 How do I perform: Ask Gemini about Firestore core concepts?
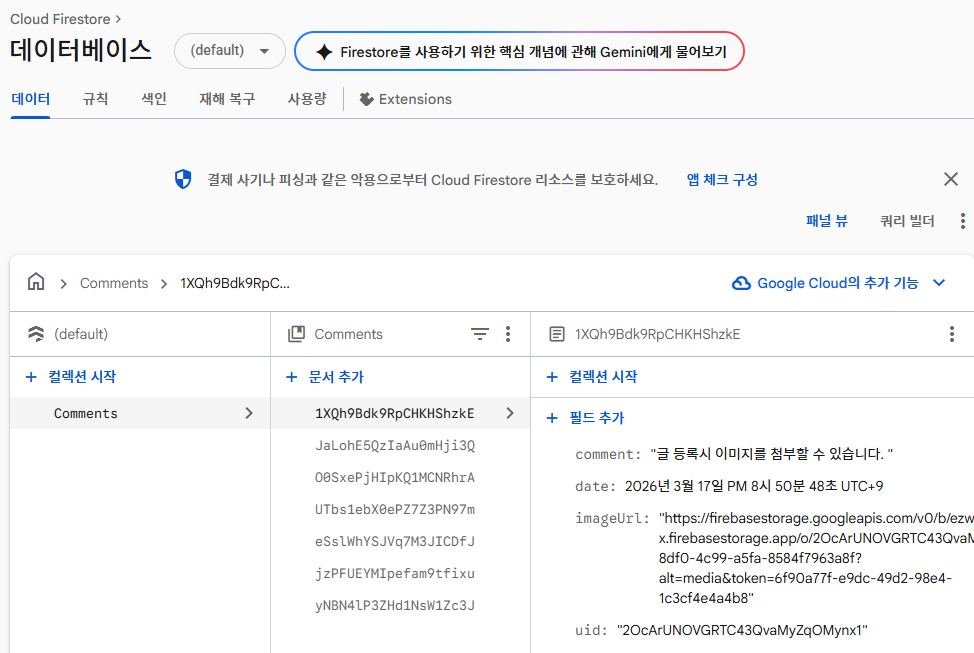pos(519,51)
